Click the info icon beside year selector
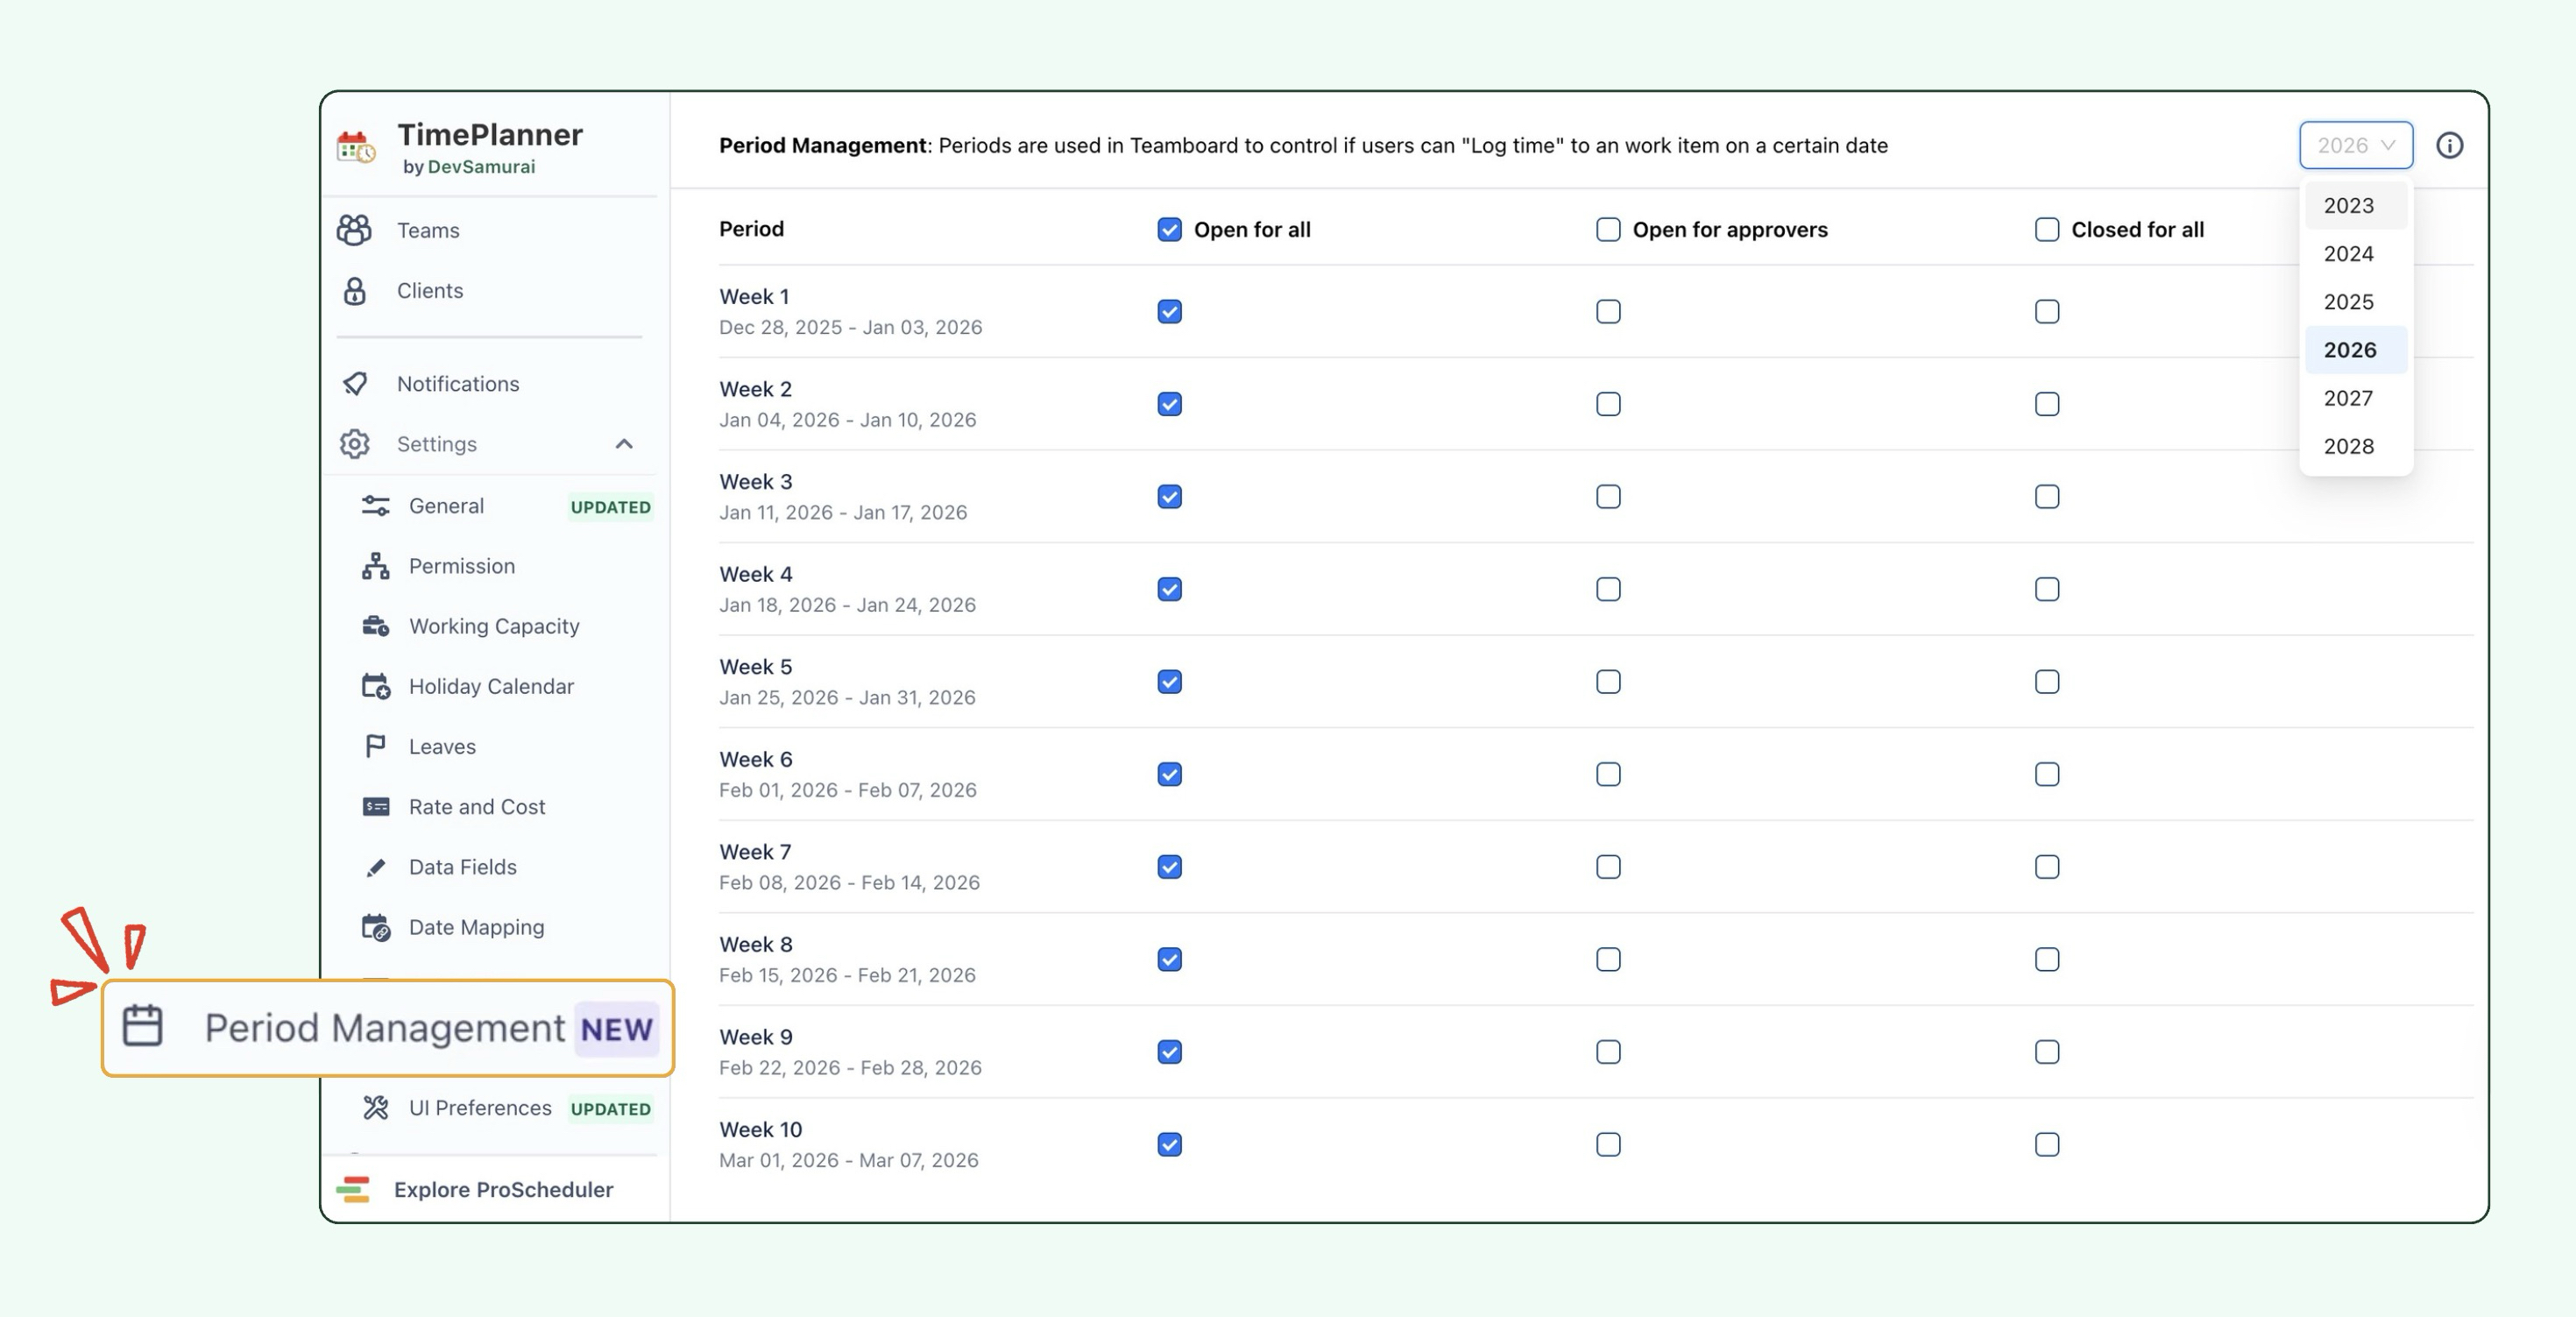This screenshot has height=1317, width=2576. pyautogui.click(x=2449, y=146)
